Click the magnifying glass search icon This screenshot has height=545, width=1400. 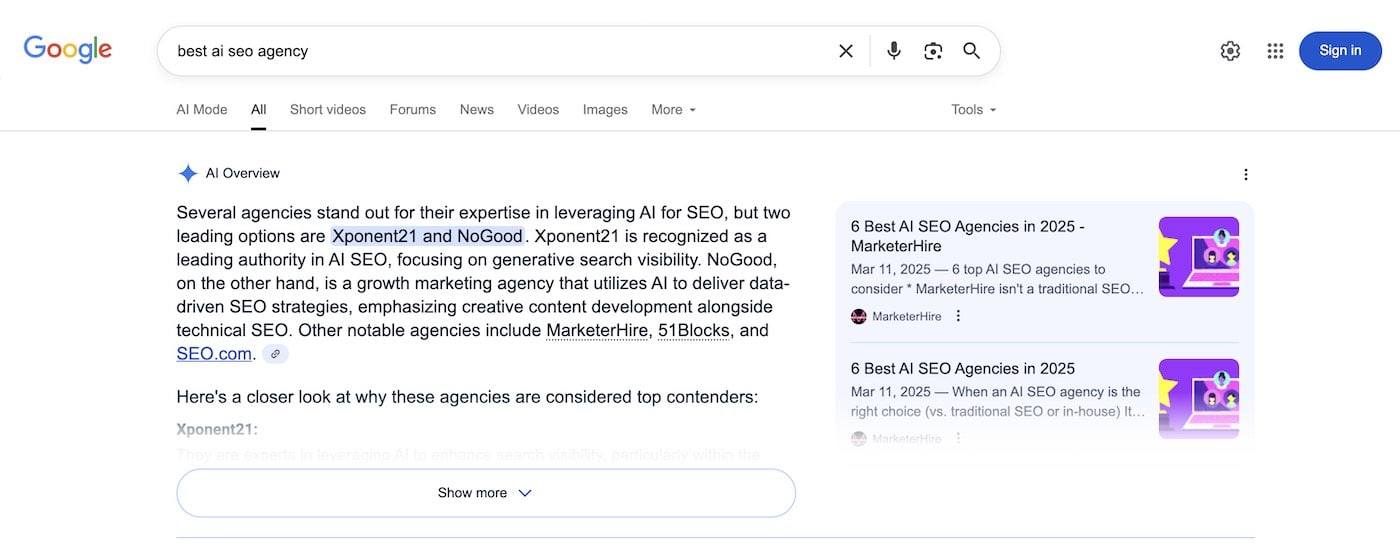coord(972,51)
